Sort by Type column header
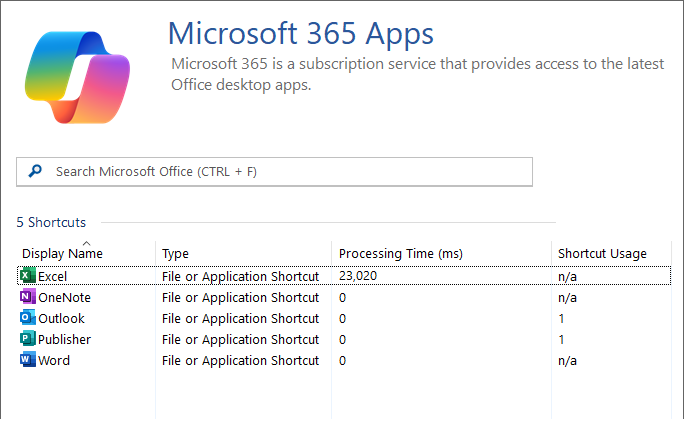This screenshot has width=684, height=421. coord(175,254)
